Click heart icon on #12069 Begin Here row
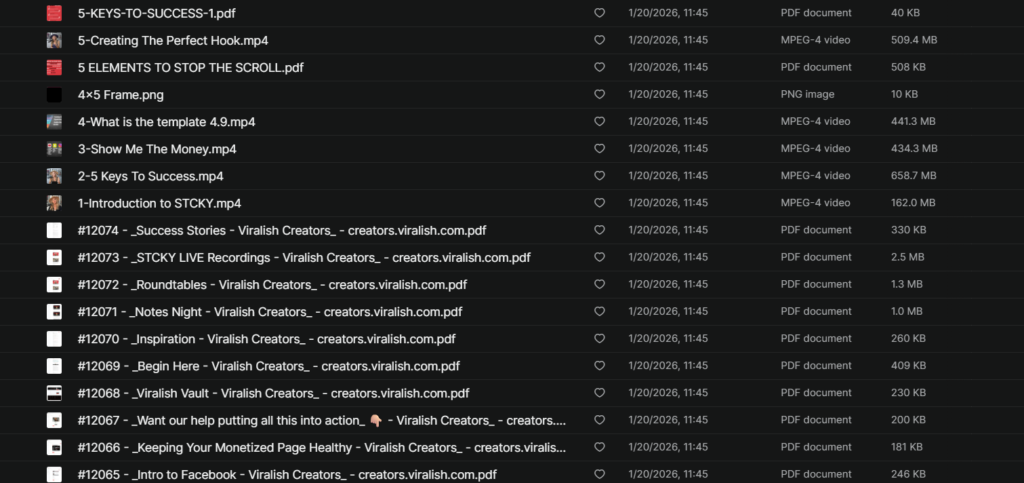Viewport: 1024px width, 483px height. pos(599,366)
